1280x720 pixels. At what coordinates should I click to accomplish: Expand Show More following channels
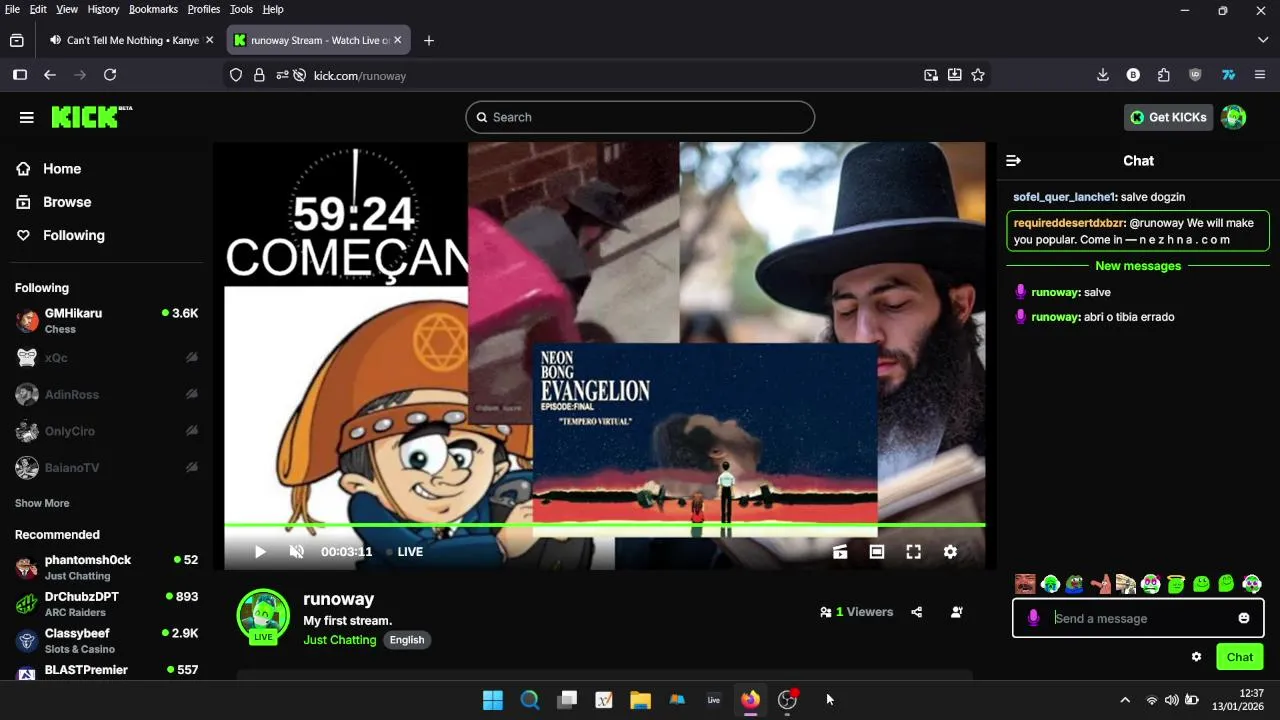click(x=42, y=503)
